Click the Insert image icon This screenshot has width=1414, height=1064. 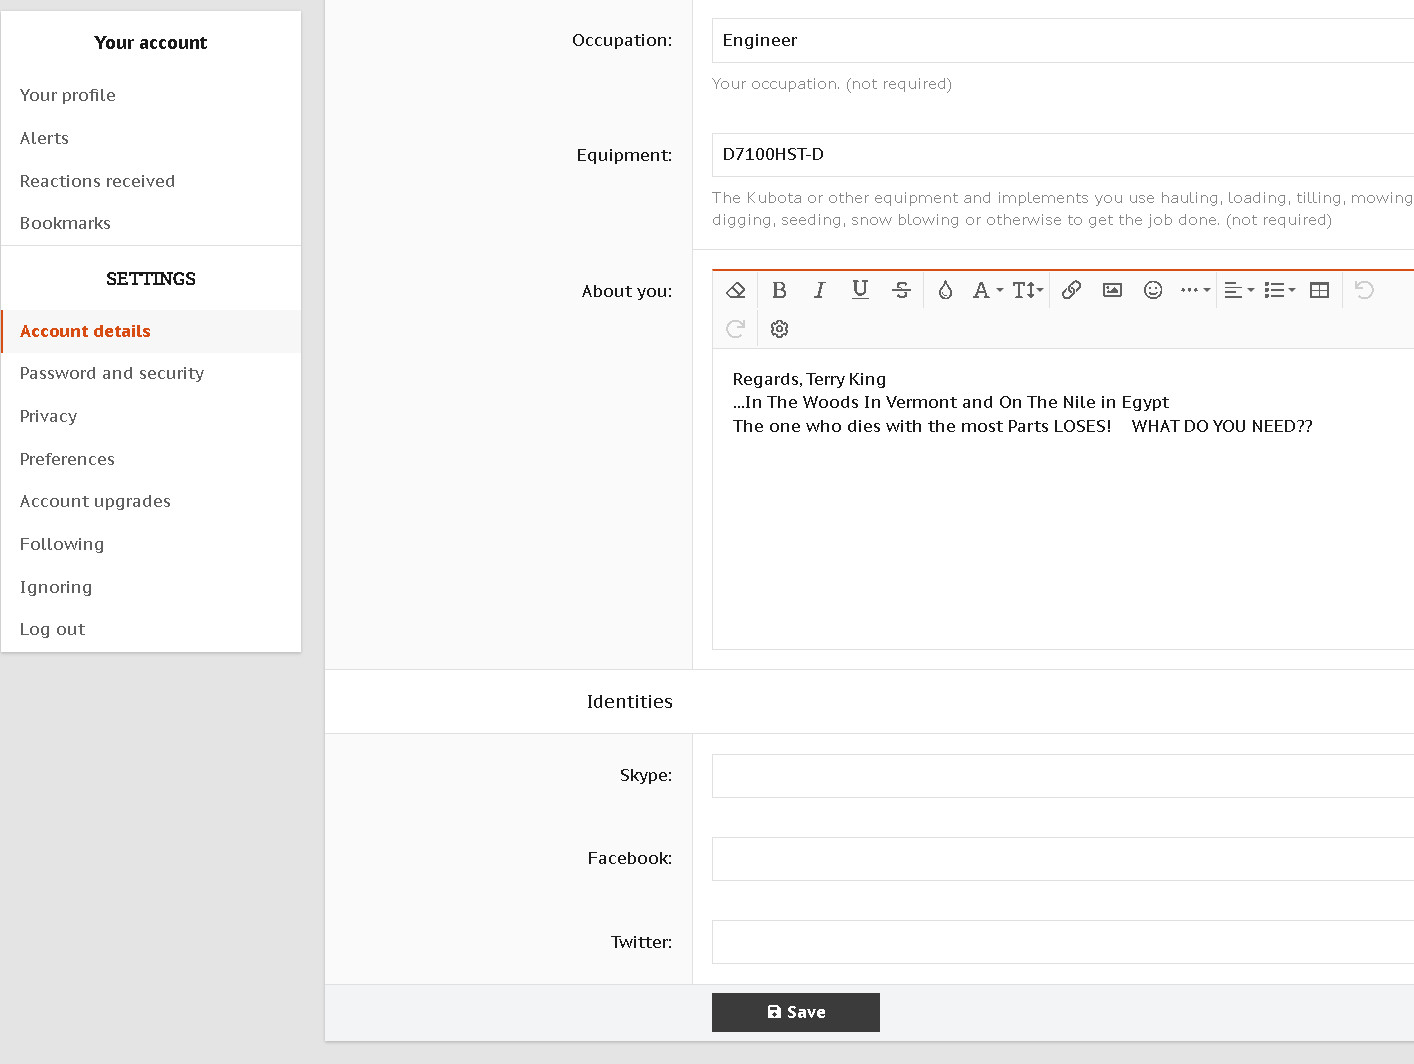[1112, 290]
